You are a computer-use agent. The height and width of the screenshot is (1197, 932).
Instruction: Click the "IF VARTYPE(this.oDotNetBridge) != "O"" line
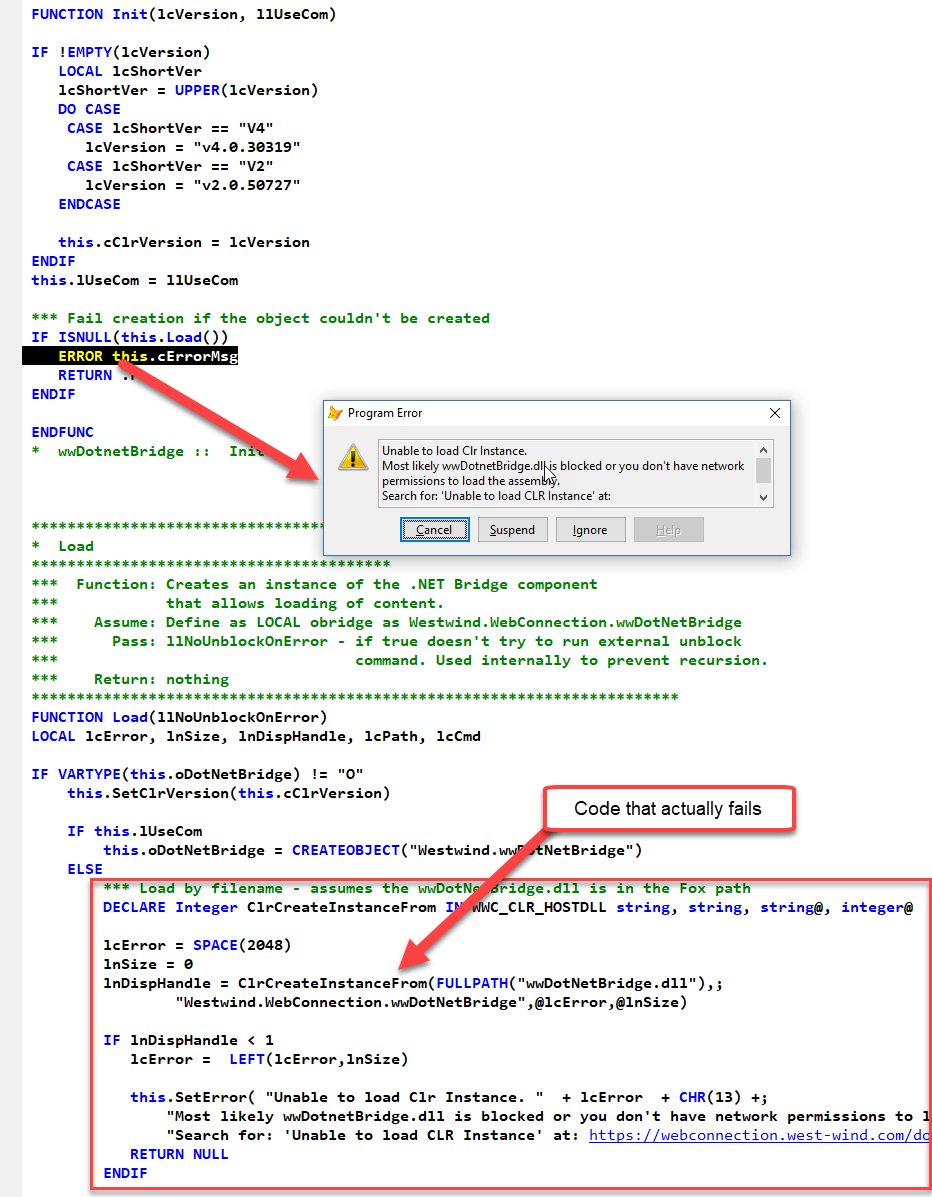click(197, 774)
